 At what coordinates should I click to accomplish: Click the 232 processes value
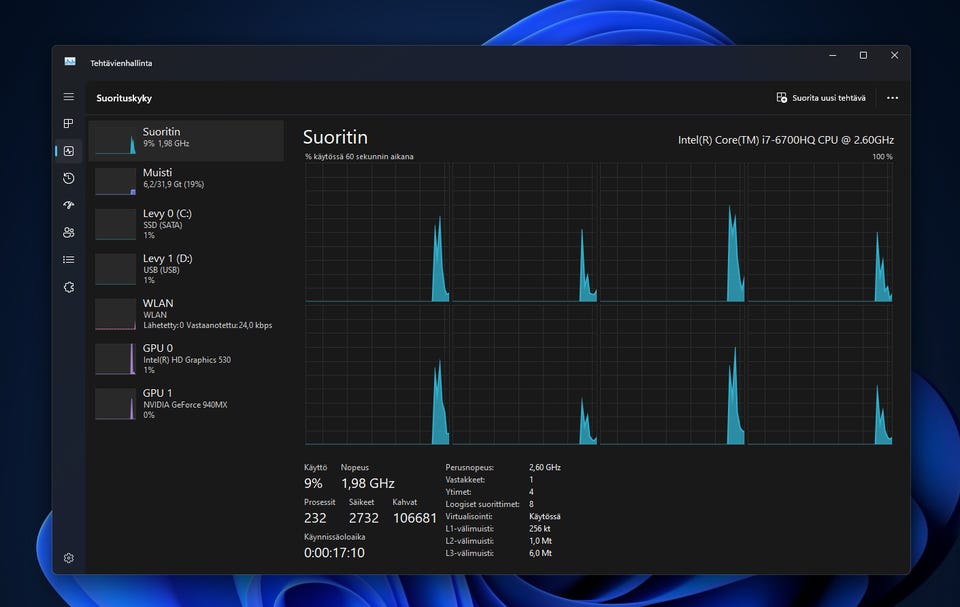(315, 518)
